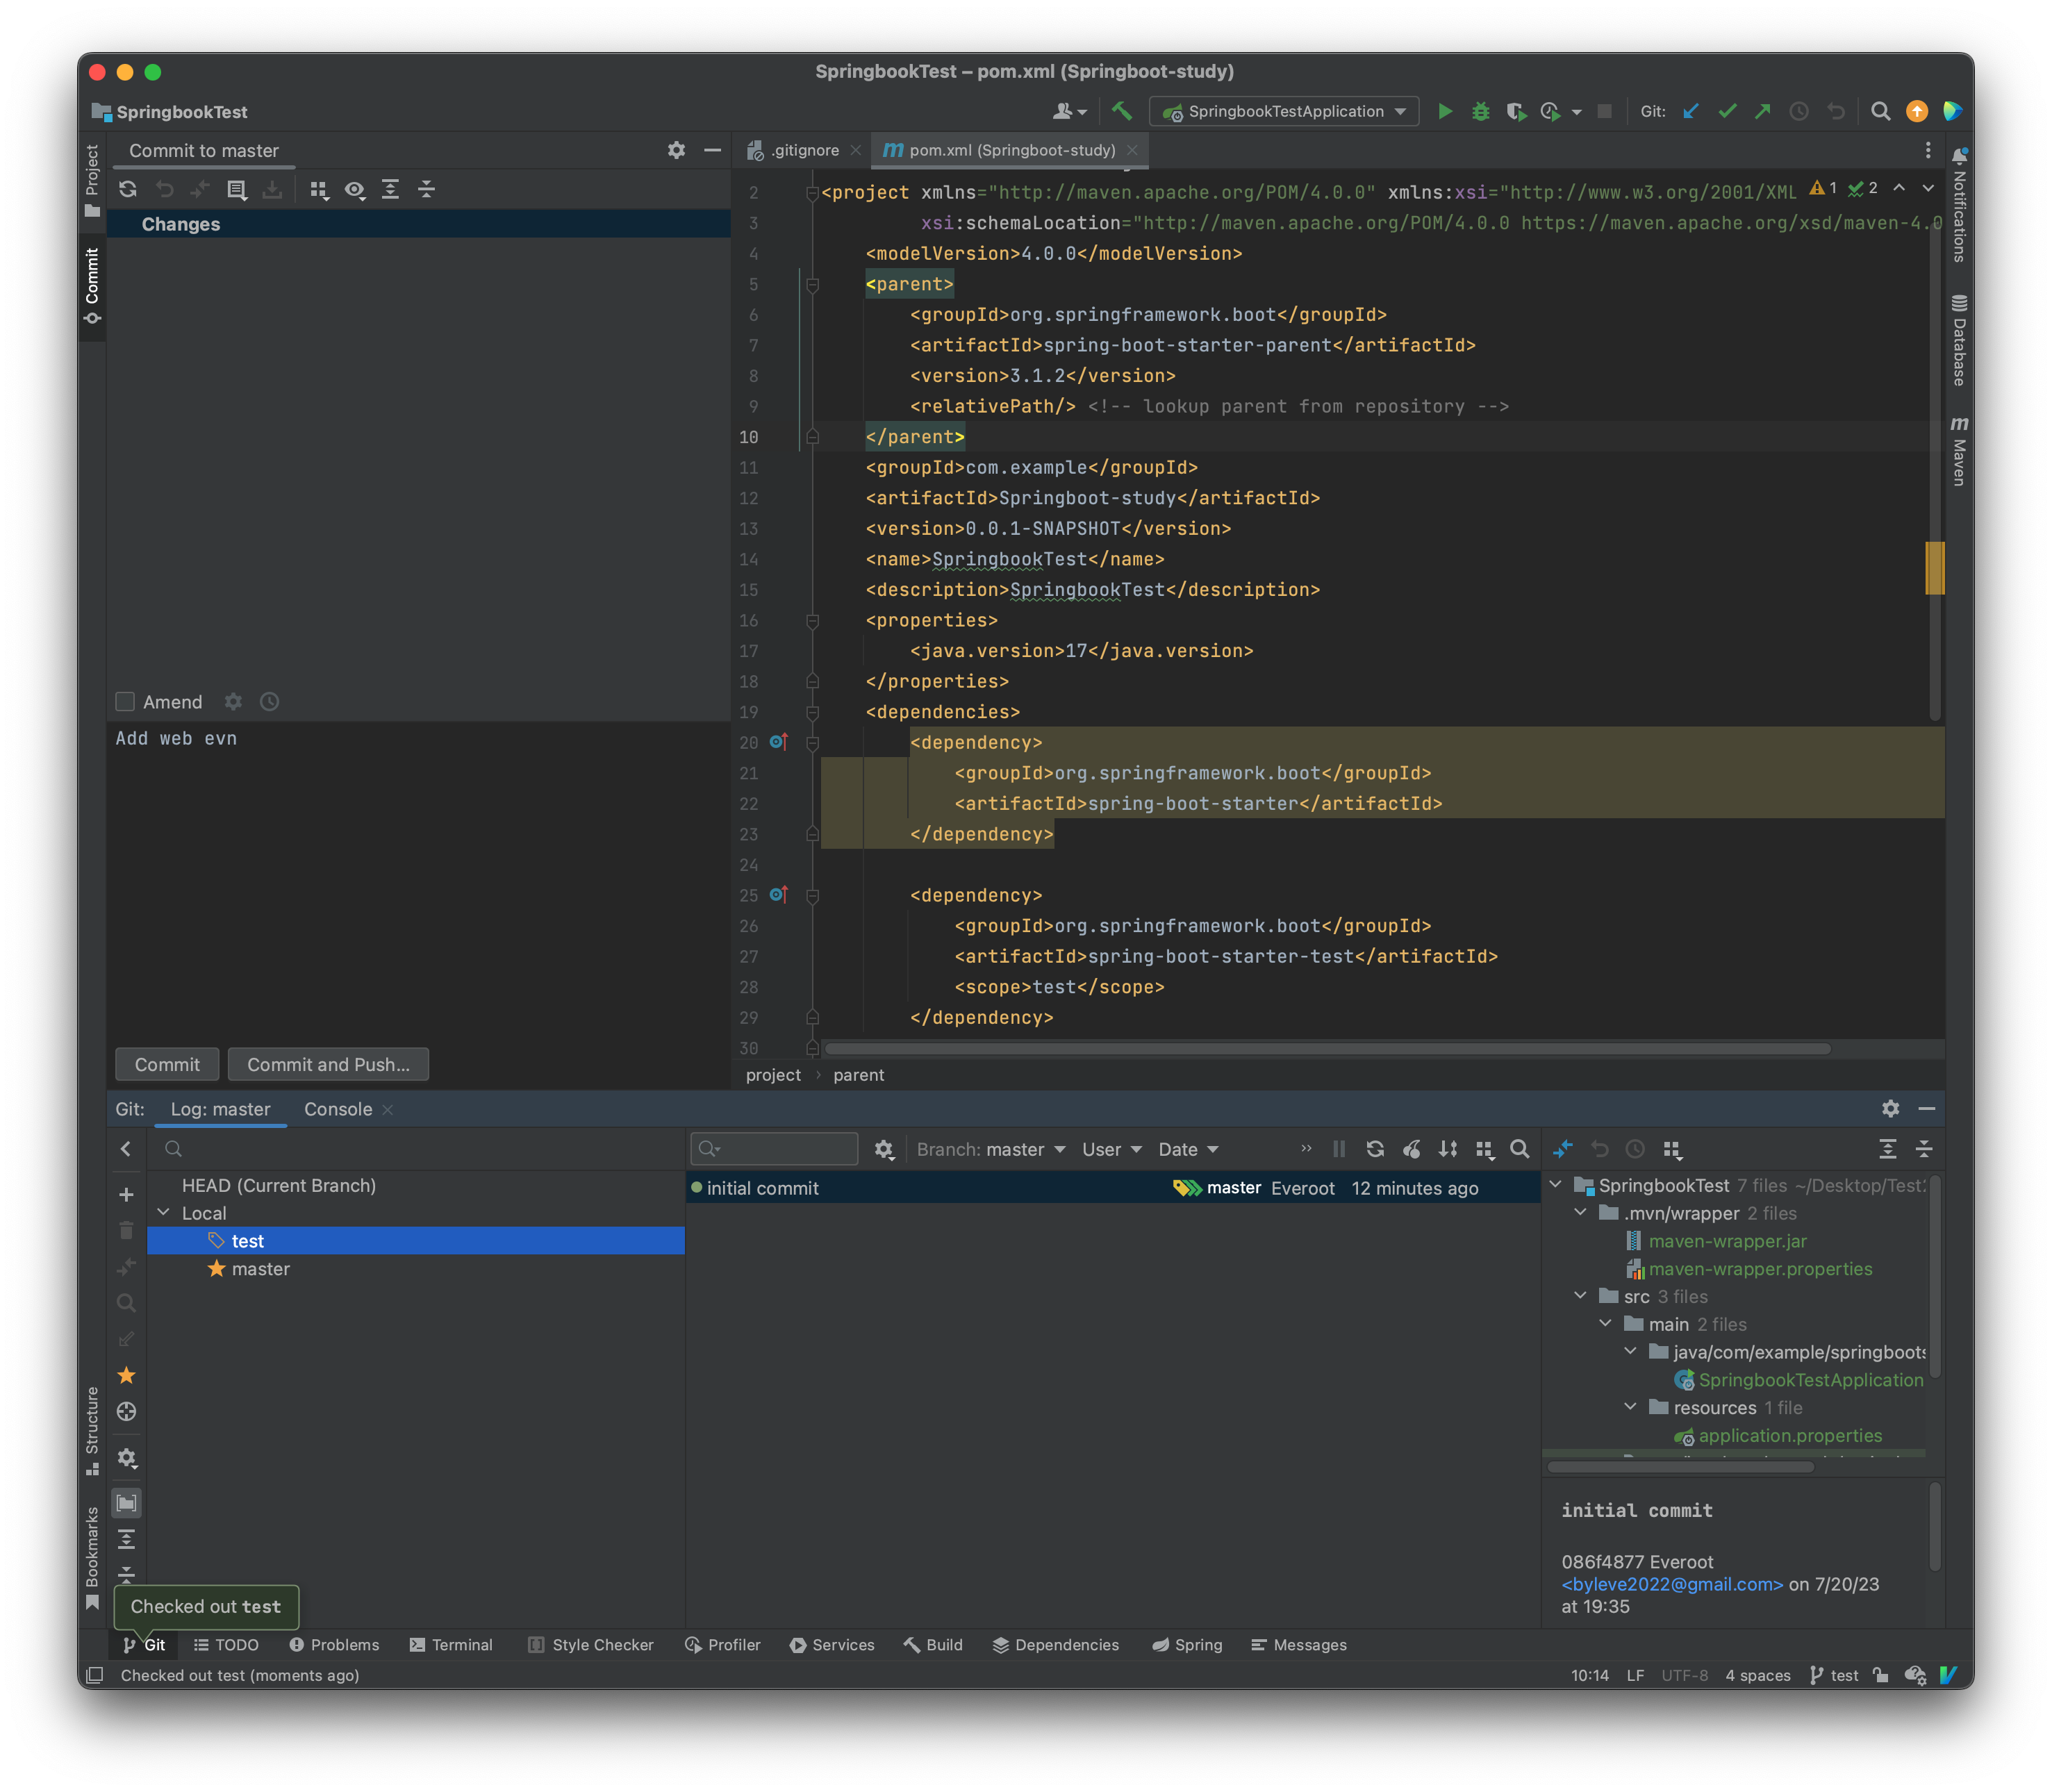
Task: Update project via Git blue arrow
Action: click(1691, 111)
